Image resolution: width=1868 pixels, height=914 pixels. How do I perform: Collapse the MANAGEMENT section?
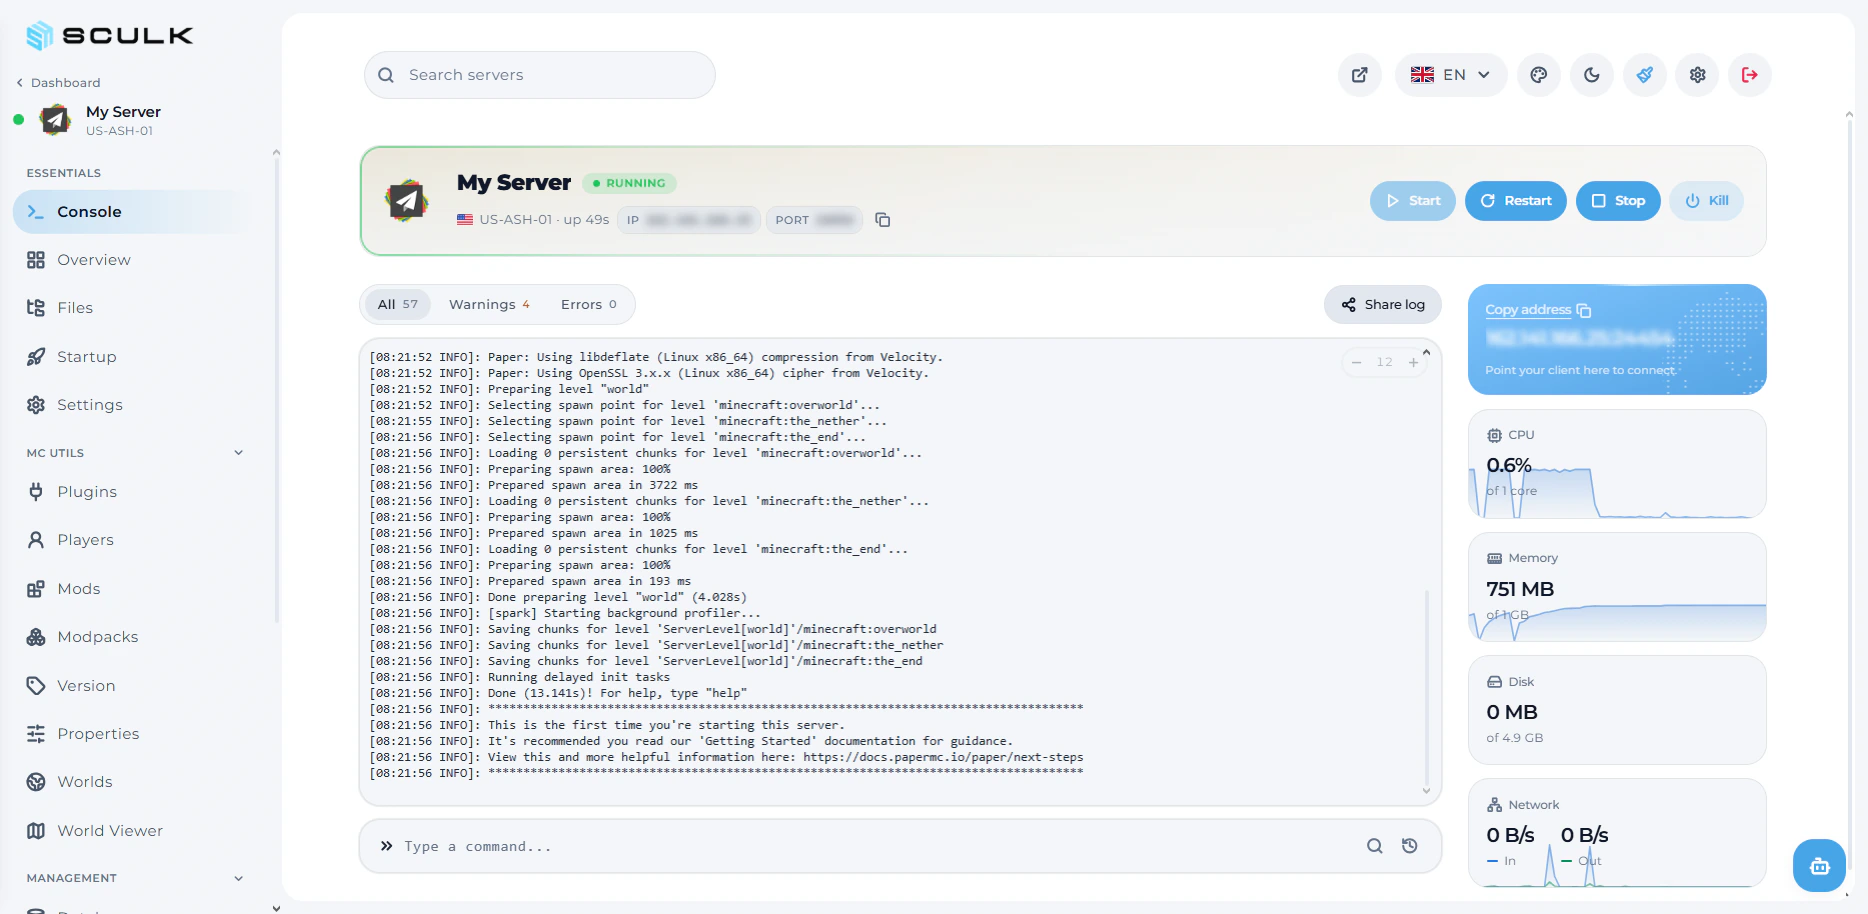click(x=238, y=878)
